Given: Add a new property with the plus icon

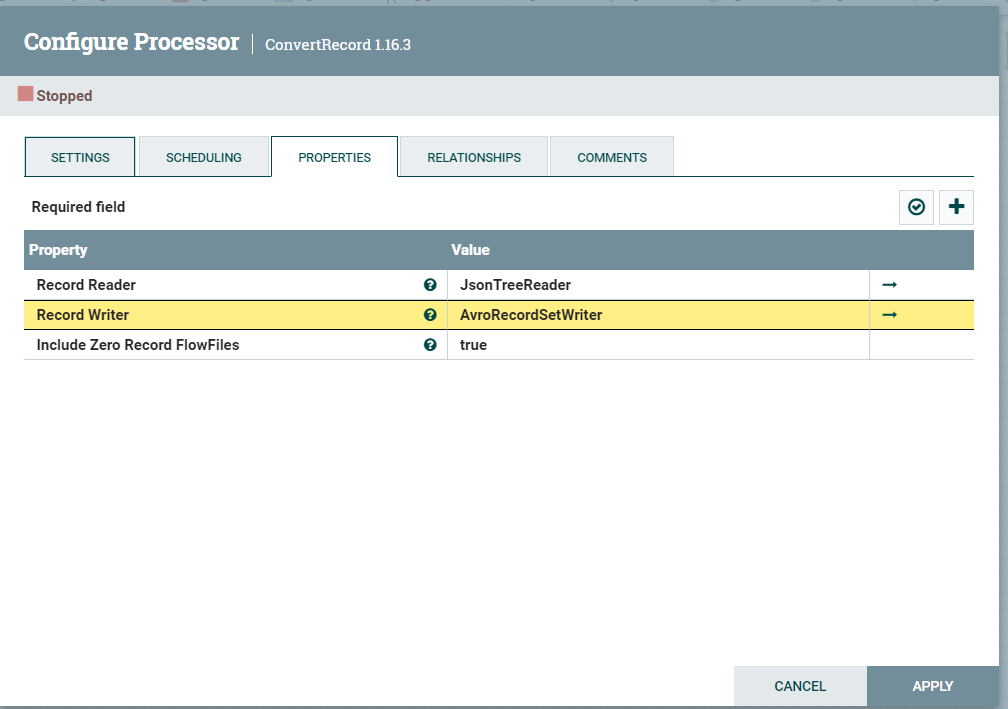Looking at the screenshot, I should coord(956,207).
